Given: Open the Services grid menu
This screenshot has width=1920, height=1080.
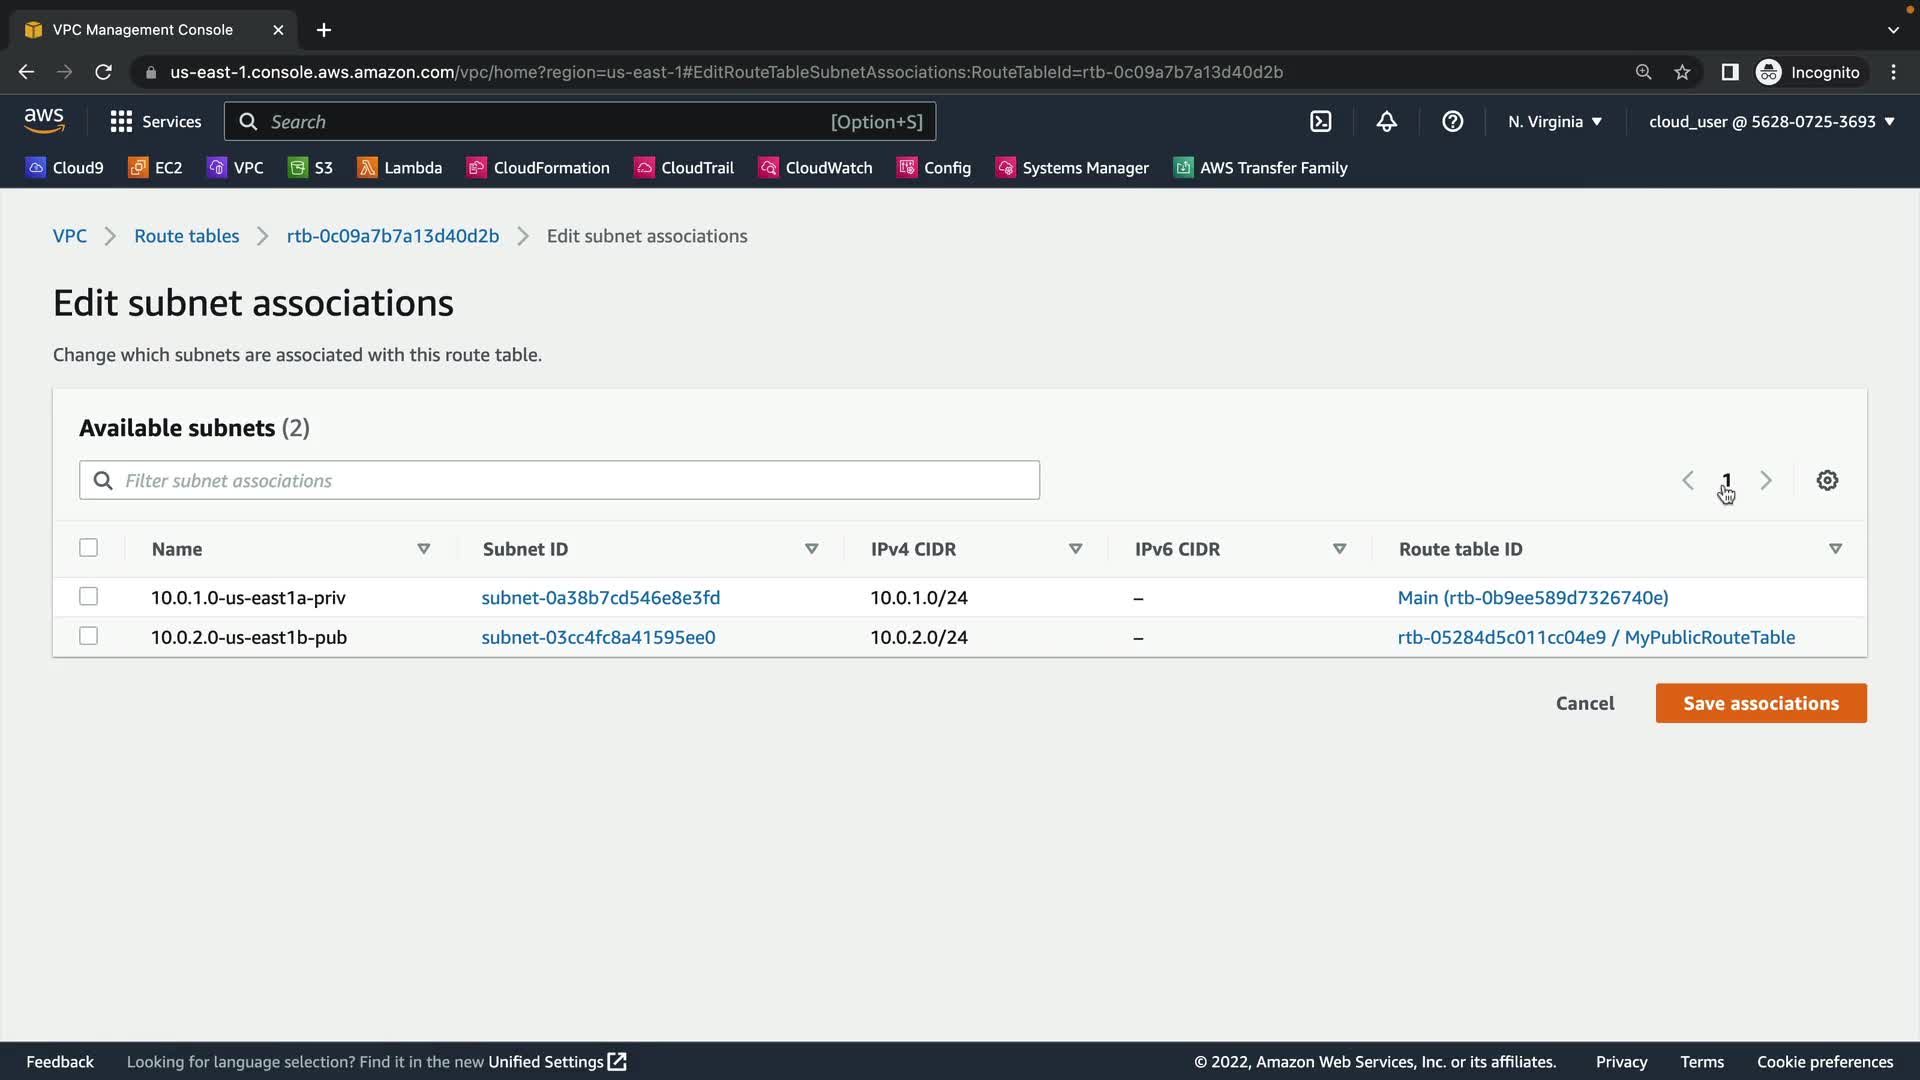Looking at the screenshot, I should pyautogui.click(x=155, y=122).
